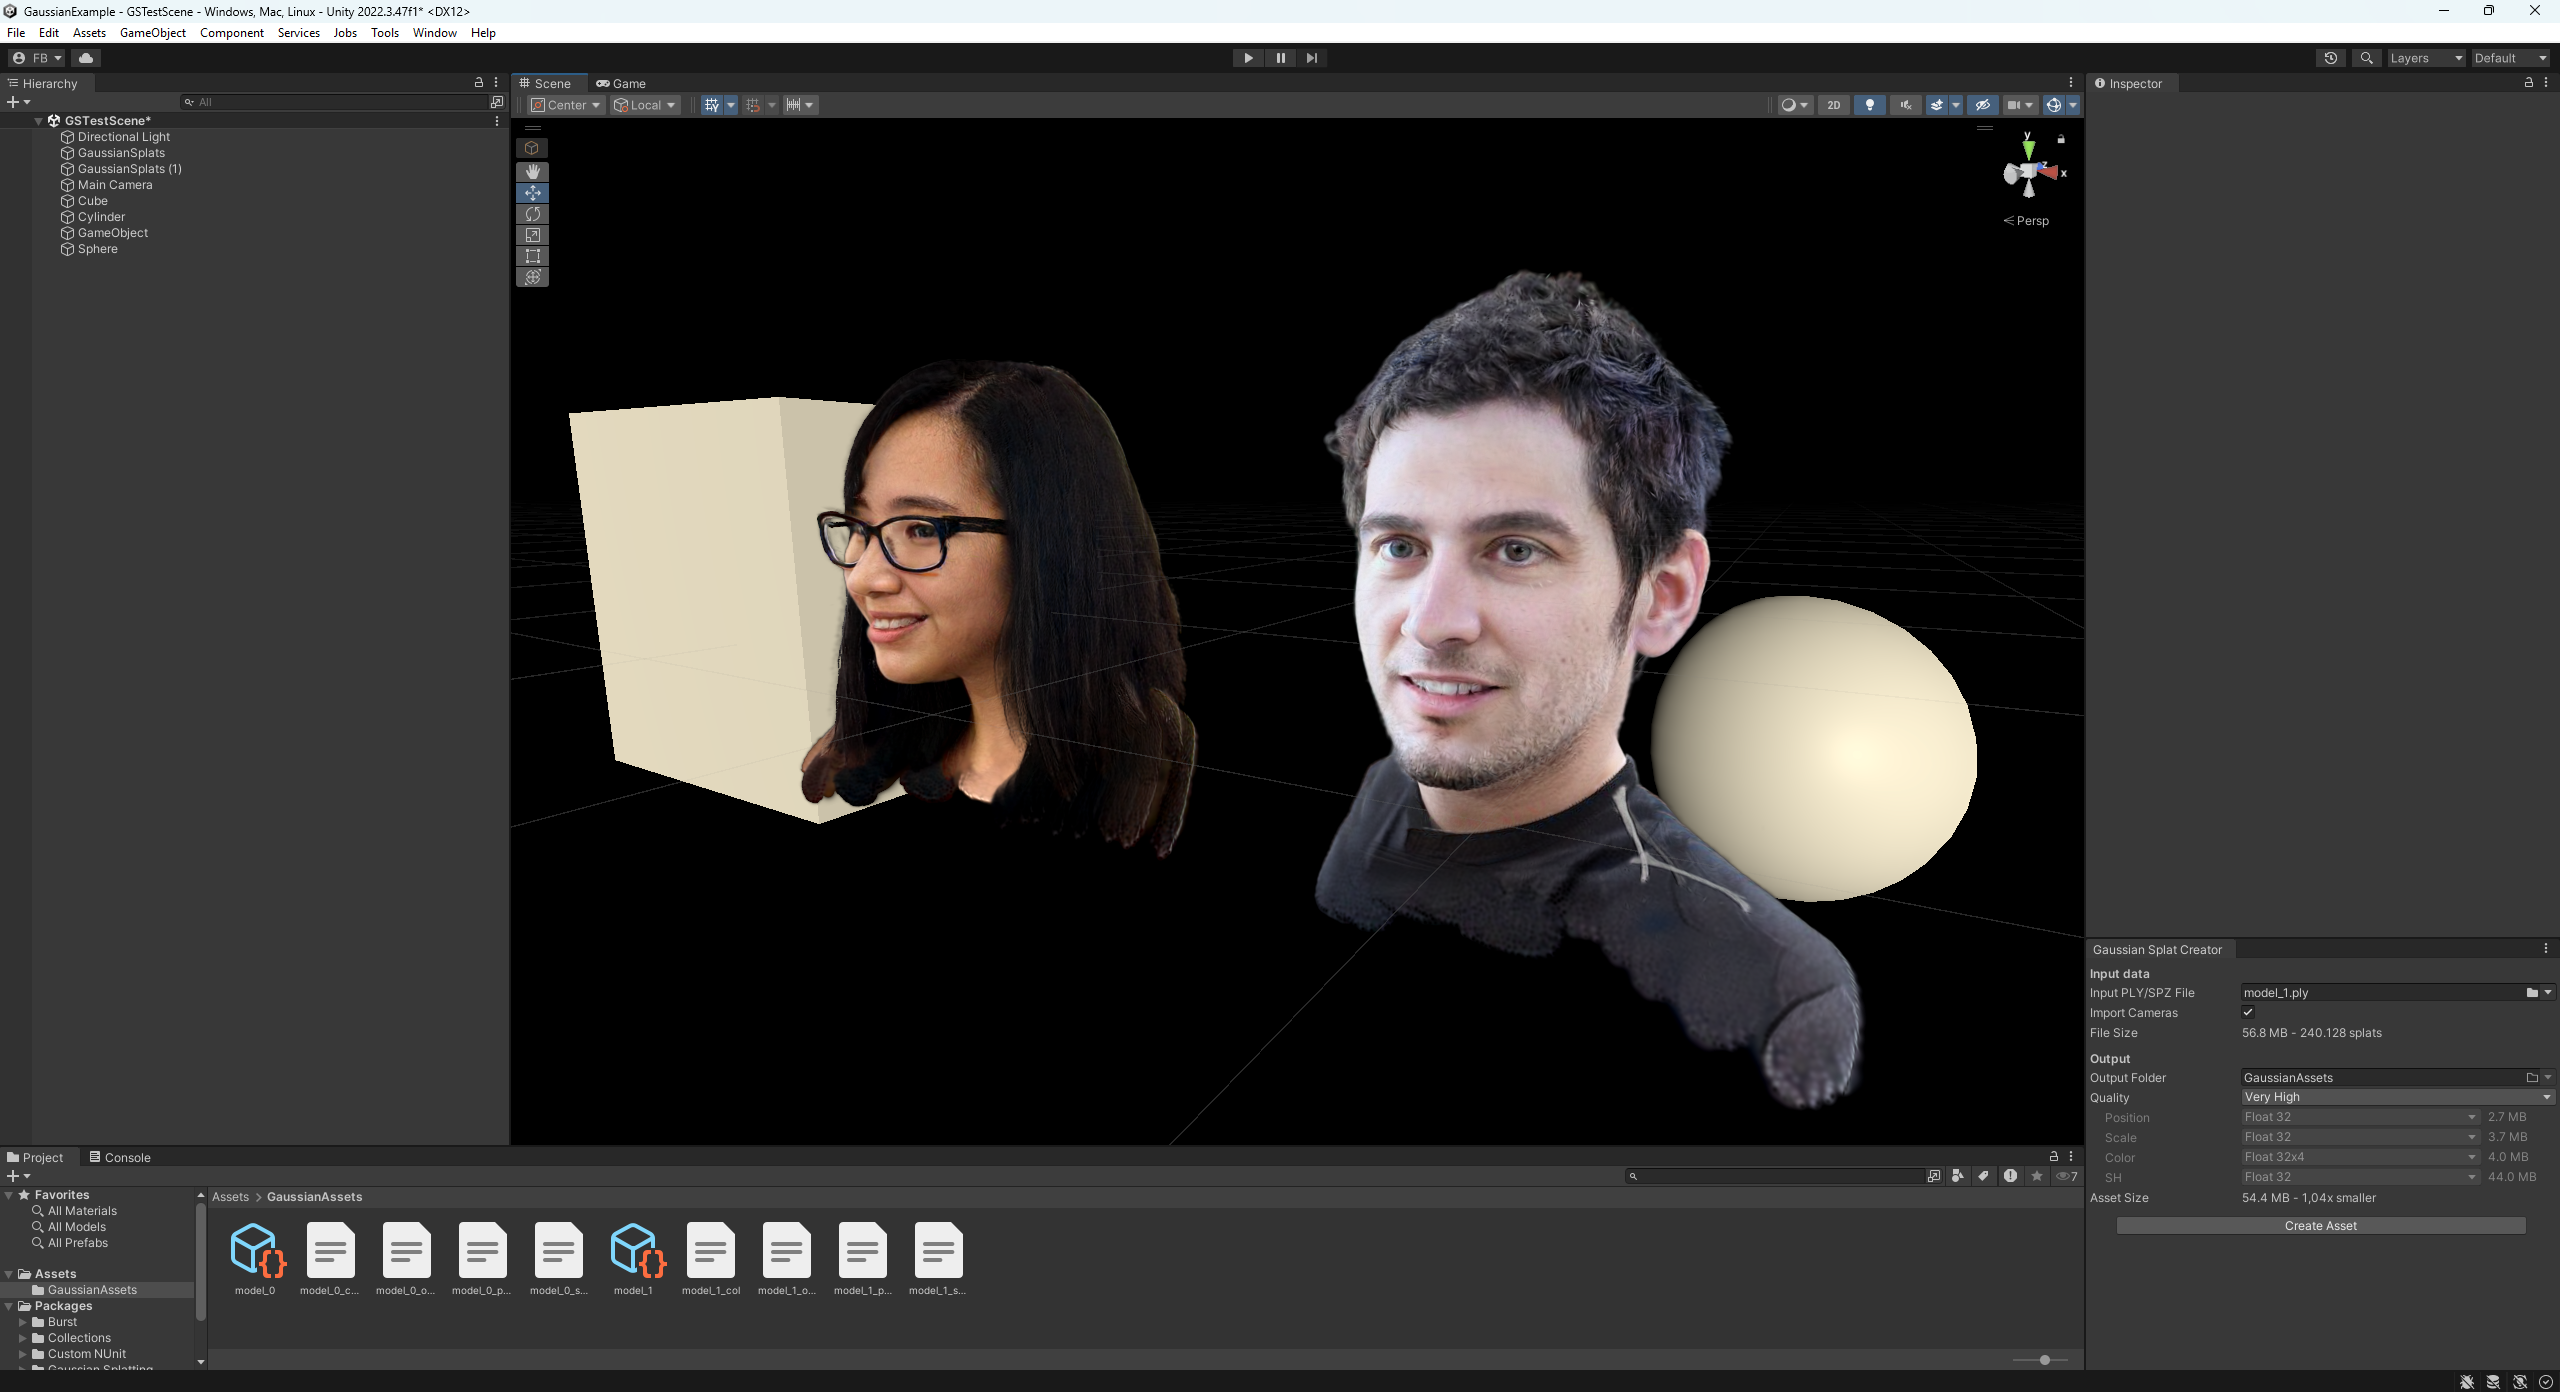This screenshot has width=2560, height=1392.
Task: Select Main Camera in Hierarchy
Action: click(x=115, y=185)
